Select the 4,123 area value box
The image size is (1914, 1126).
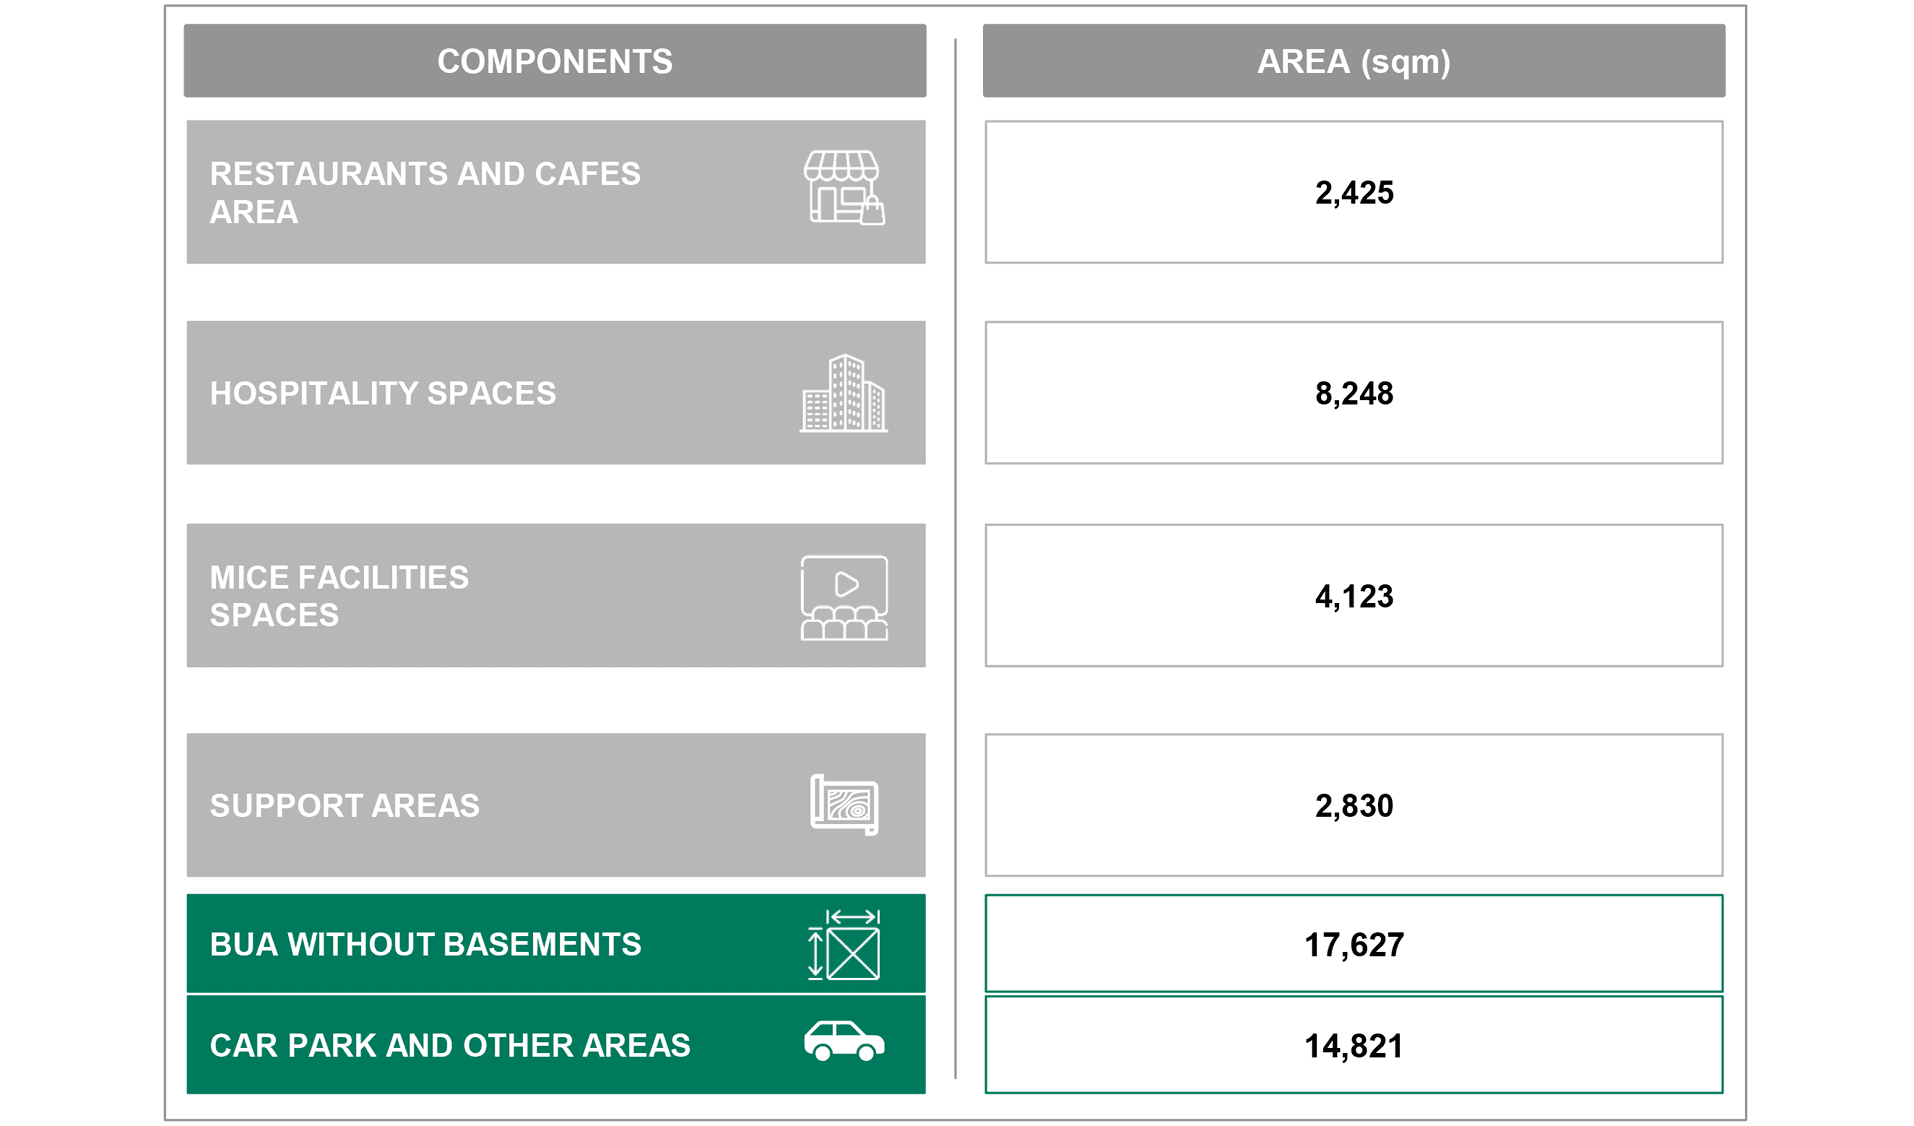coord(1353,596)
